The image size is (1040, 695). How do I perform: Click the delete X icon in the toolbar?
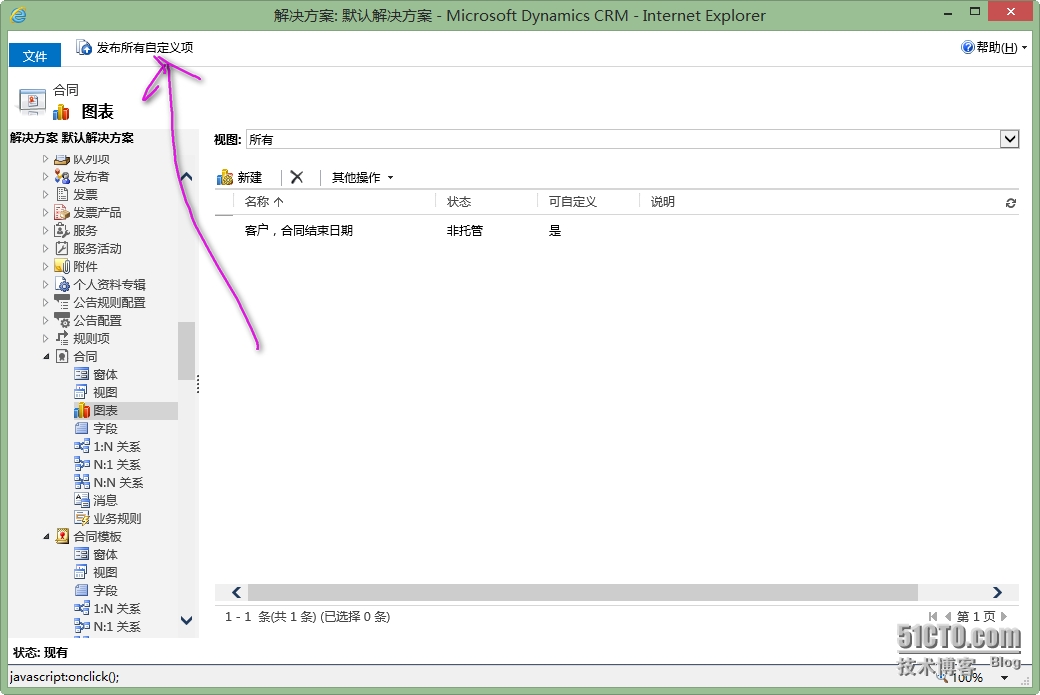click(x=296, y=177)
